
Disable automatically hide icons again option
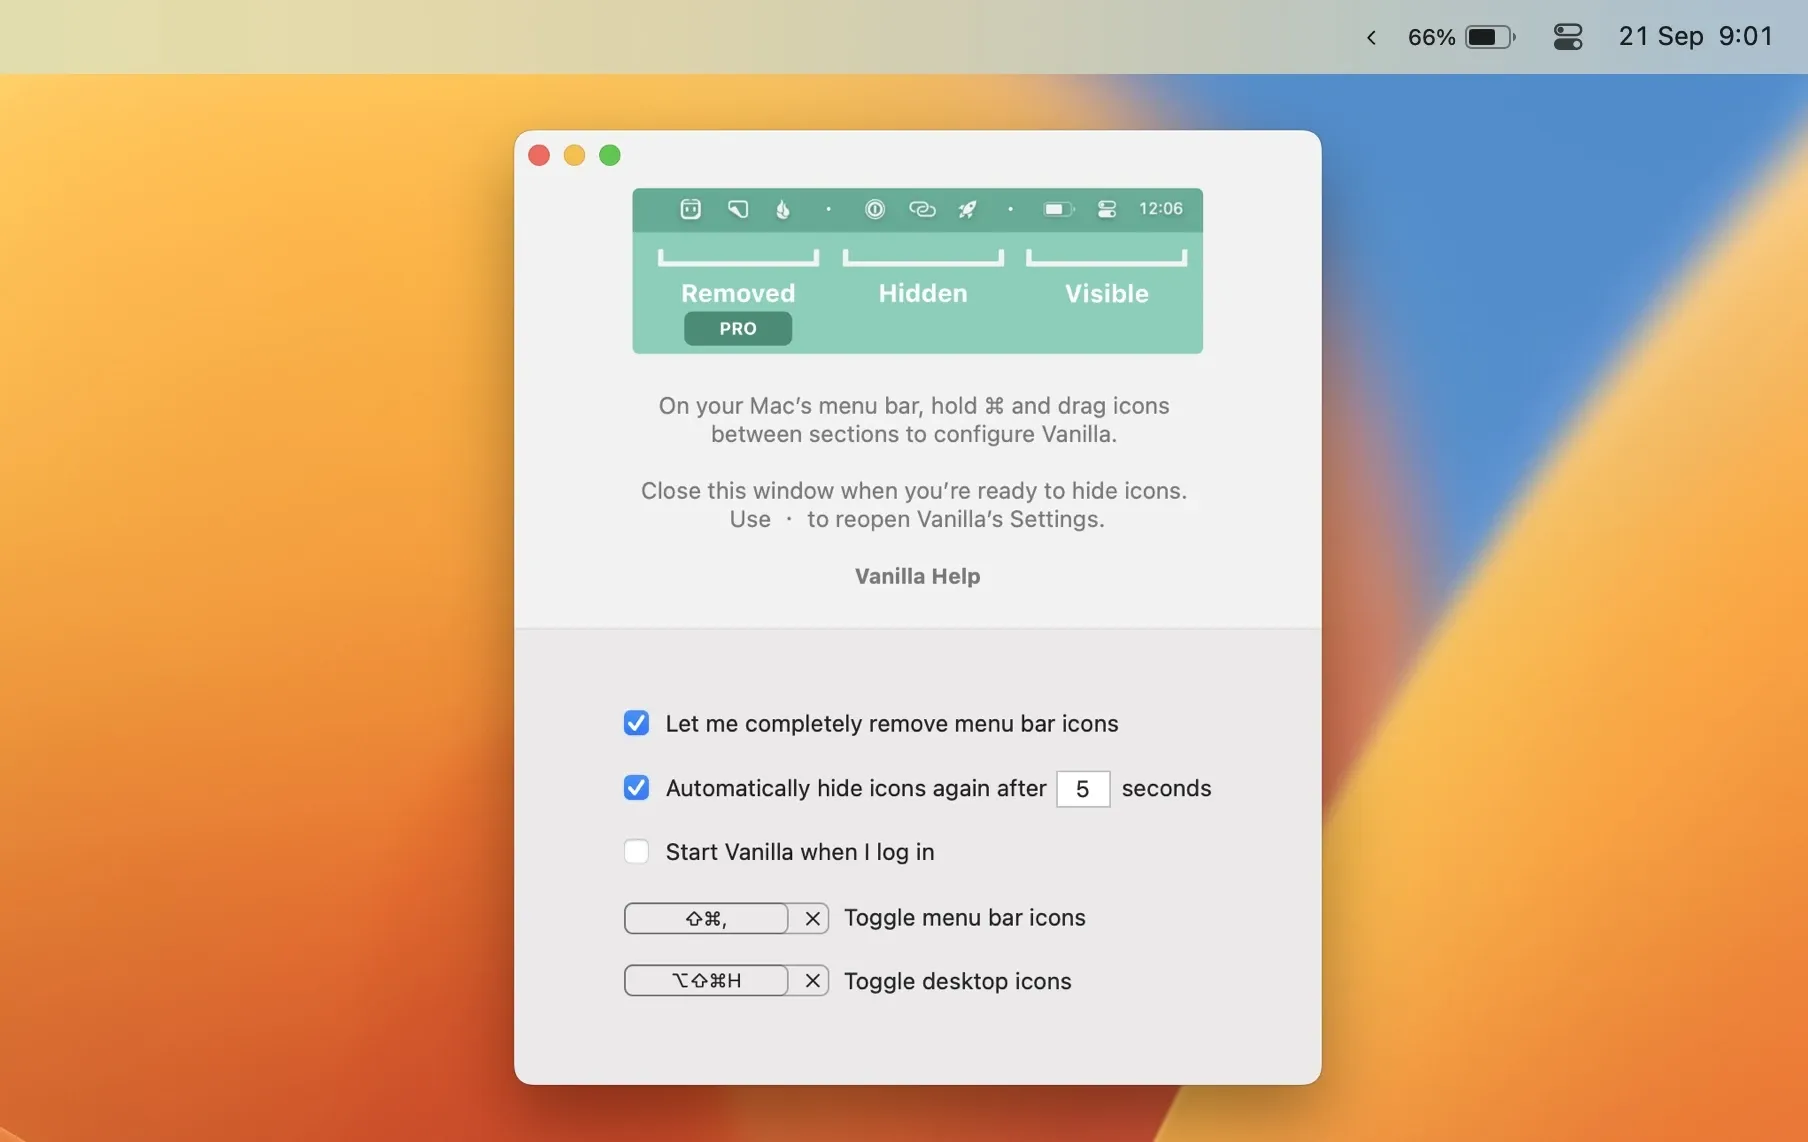coord(636,788)
